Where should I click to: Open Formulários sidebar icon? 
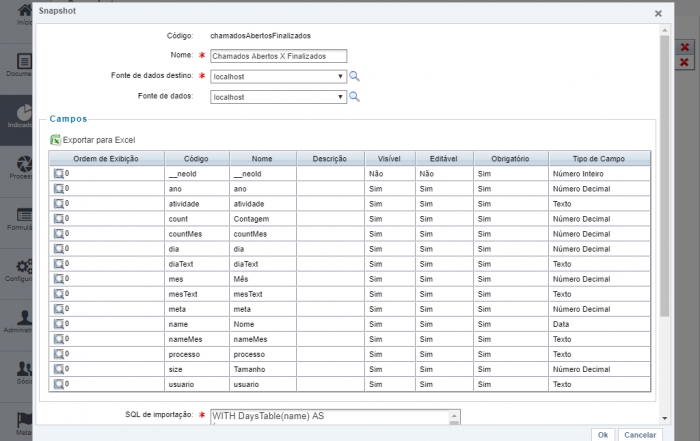[24, 215]
